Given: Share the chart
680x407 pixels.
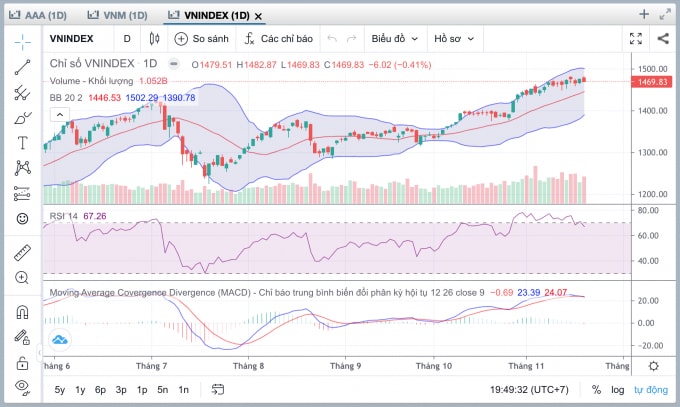Looking at the screenshot, I should 663,39.
